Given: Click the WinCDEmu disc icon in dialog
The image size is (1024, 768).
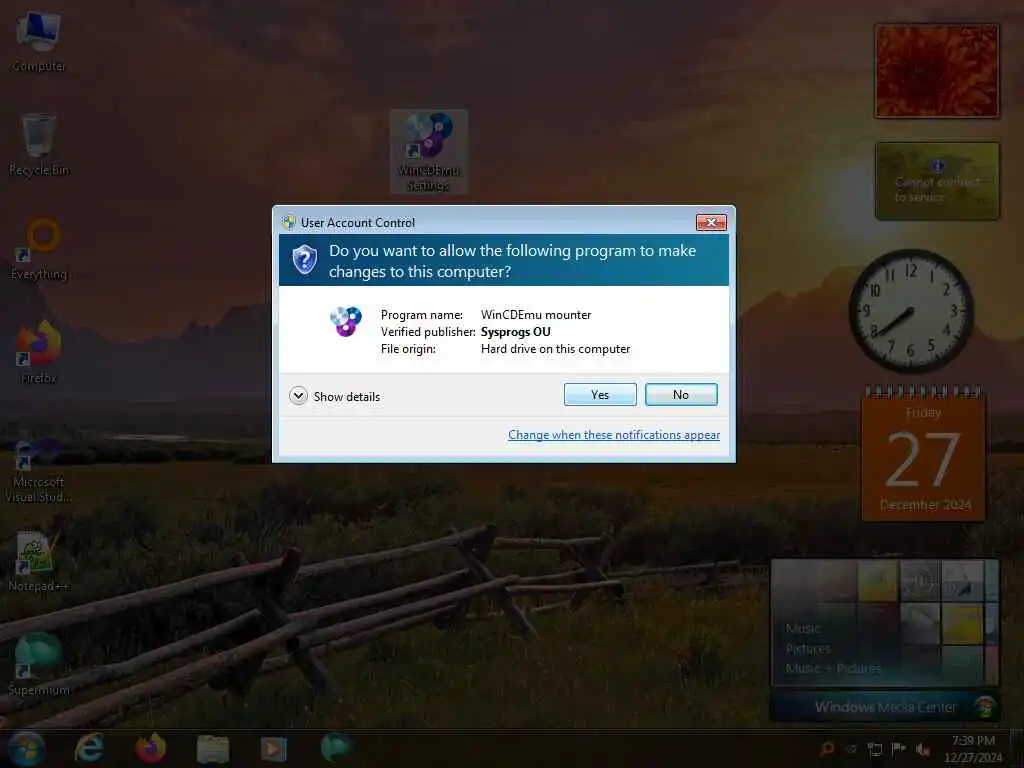Looking at the screenshot, I should pos(345,321).
